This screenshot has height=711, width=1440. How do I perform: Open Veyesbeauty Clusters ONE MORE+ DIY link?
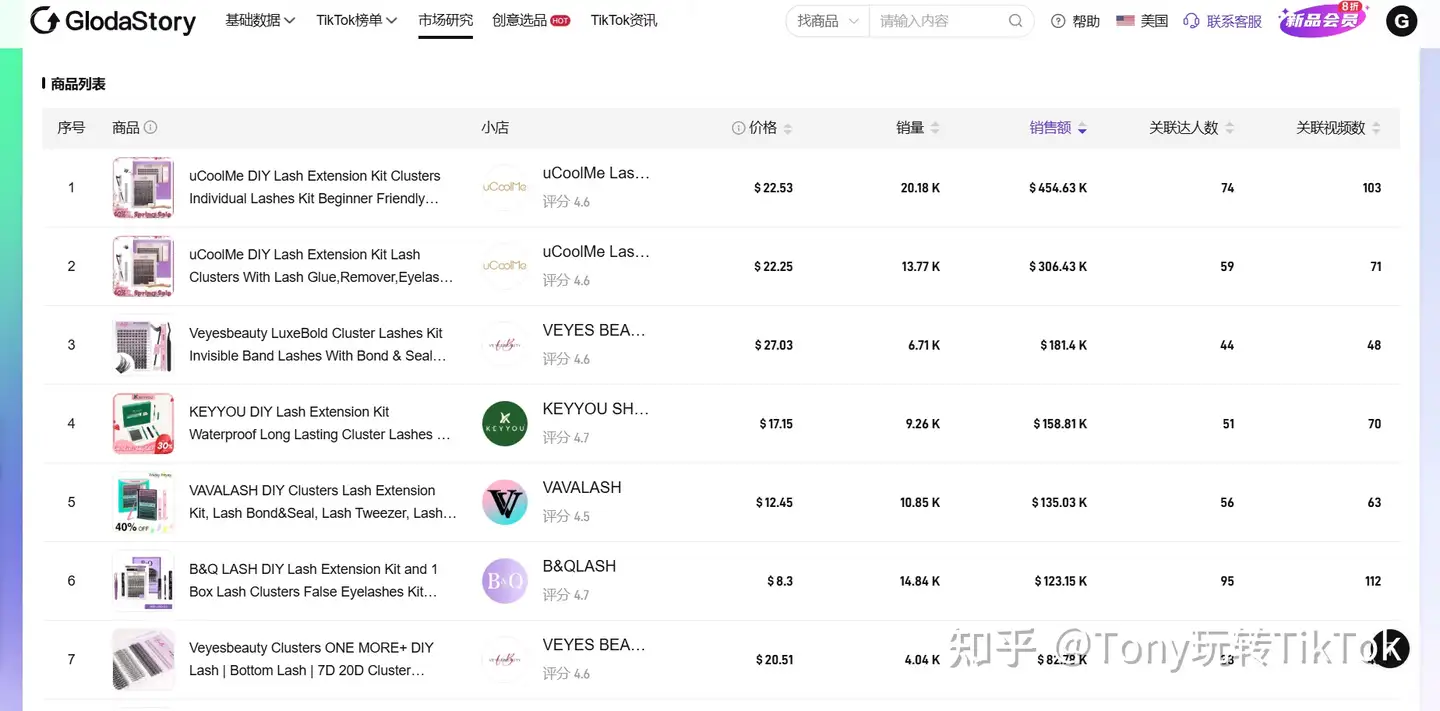click(312, 660)
